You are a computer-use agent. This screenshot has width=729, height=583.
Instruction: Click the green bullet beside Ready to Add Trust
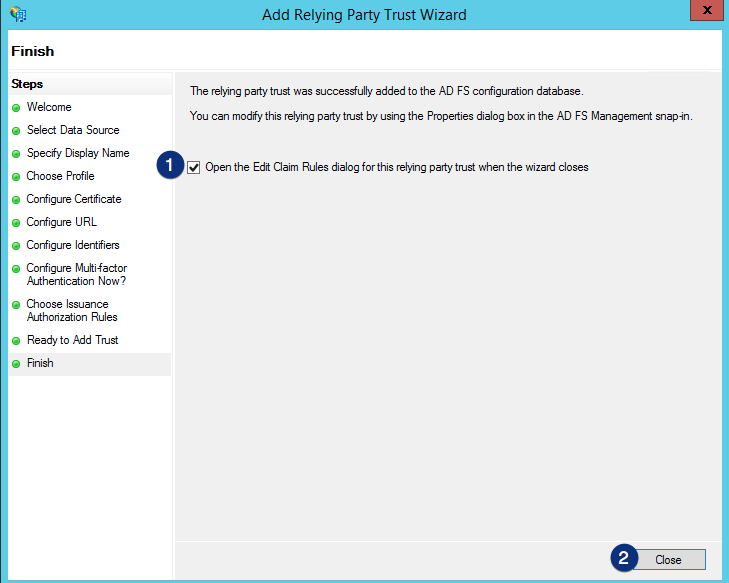click(x=16, y=341)
